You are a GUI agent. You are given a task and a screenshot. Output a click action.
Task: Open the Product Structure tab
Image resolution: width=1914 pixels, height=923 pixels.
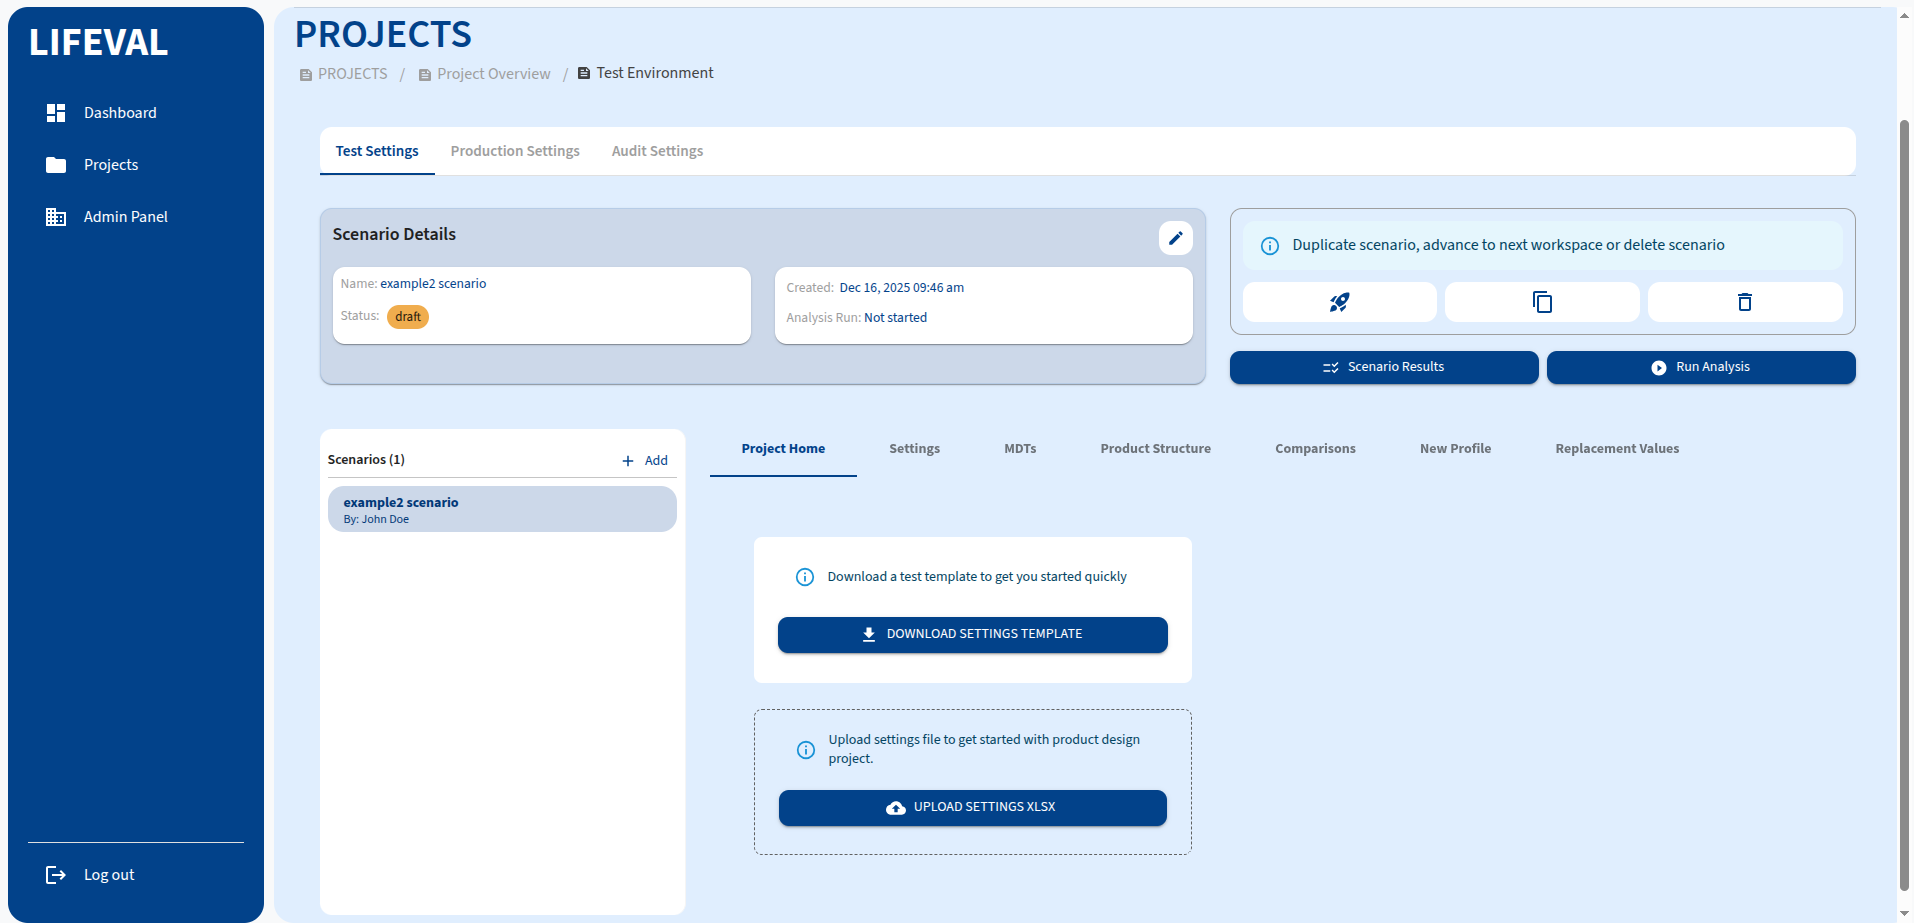(x=1155, y=449)
